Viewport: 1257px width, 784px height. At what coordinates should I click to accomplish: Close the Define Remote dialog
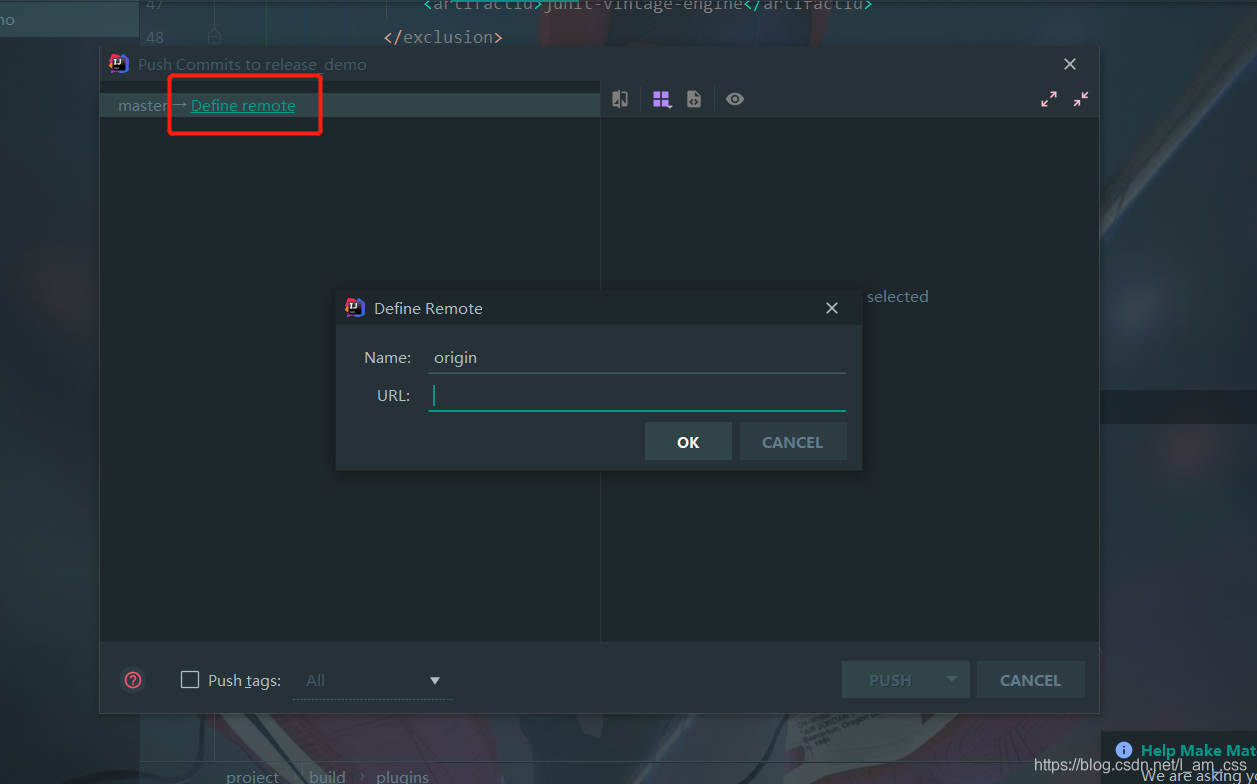(x=831, y=308)
